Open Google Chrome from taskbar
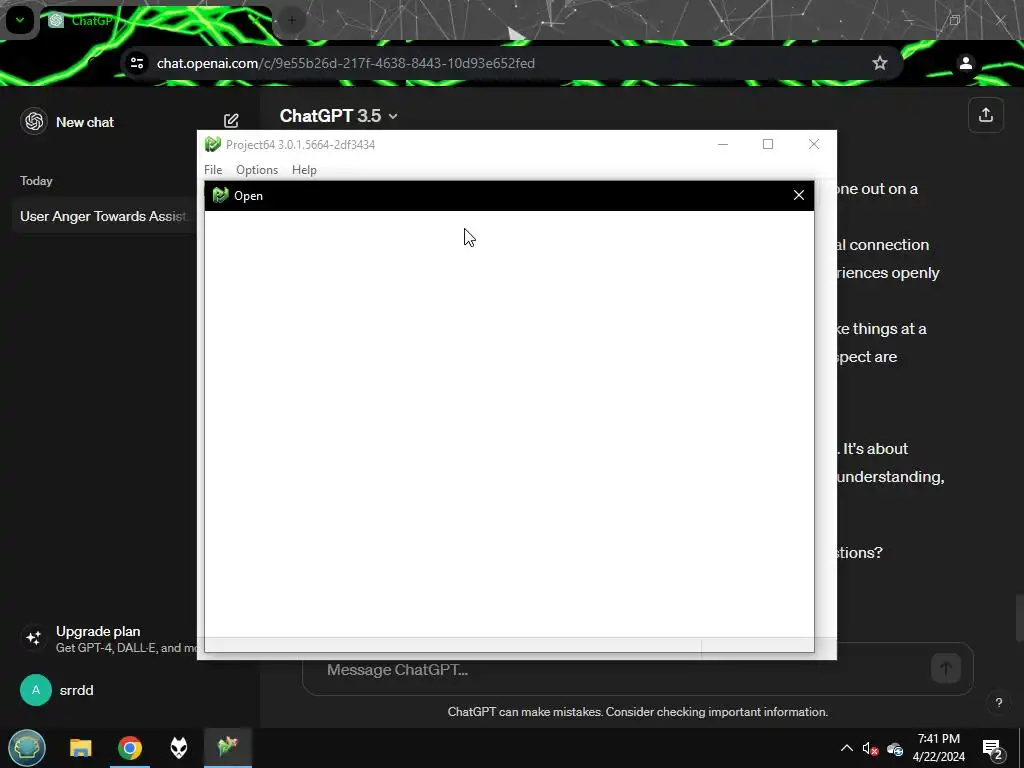The height and width of the screenshot is (768, 1024). coord(130,748)
